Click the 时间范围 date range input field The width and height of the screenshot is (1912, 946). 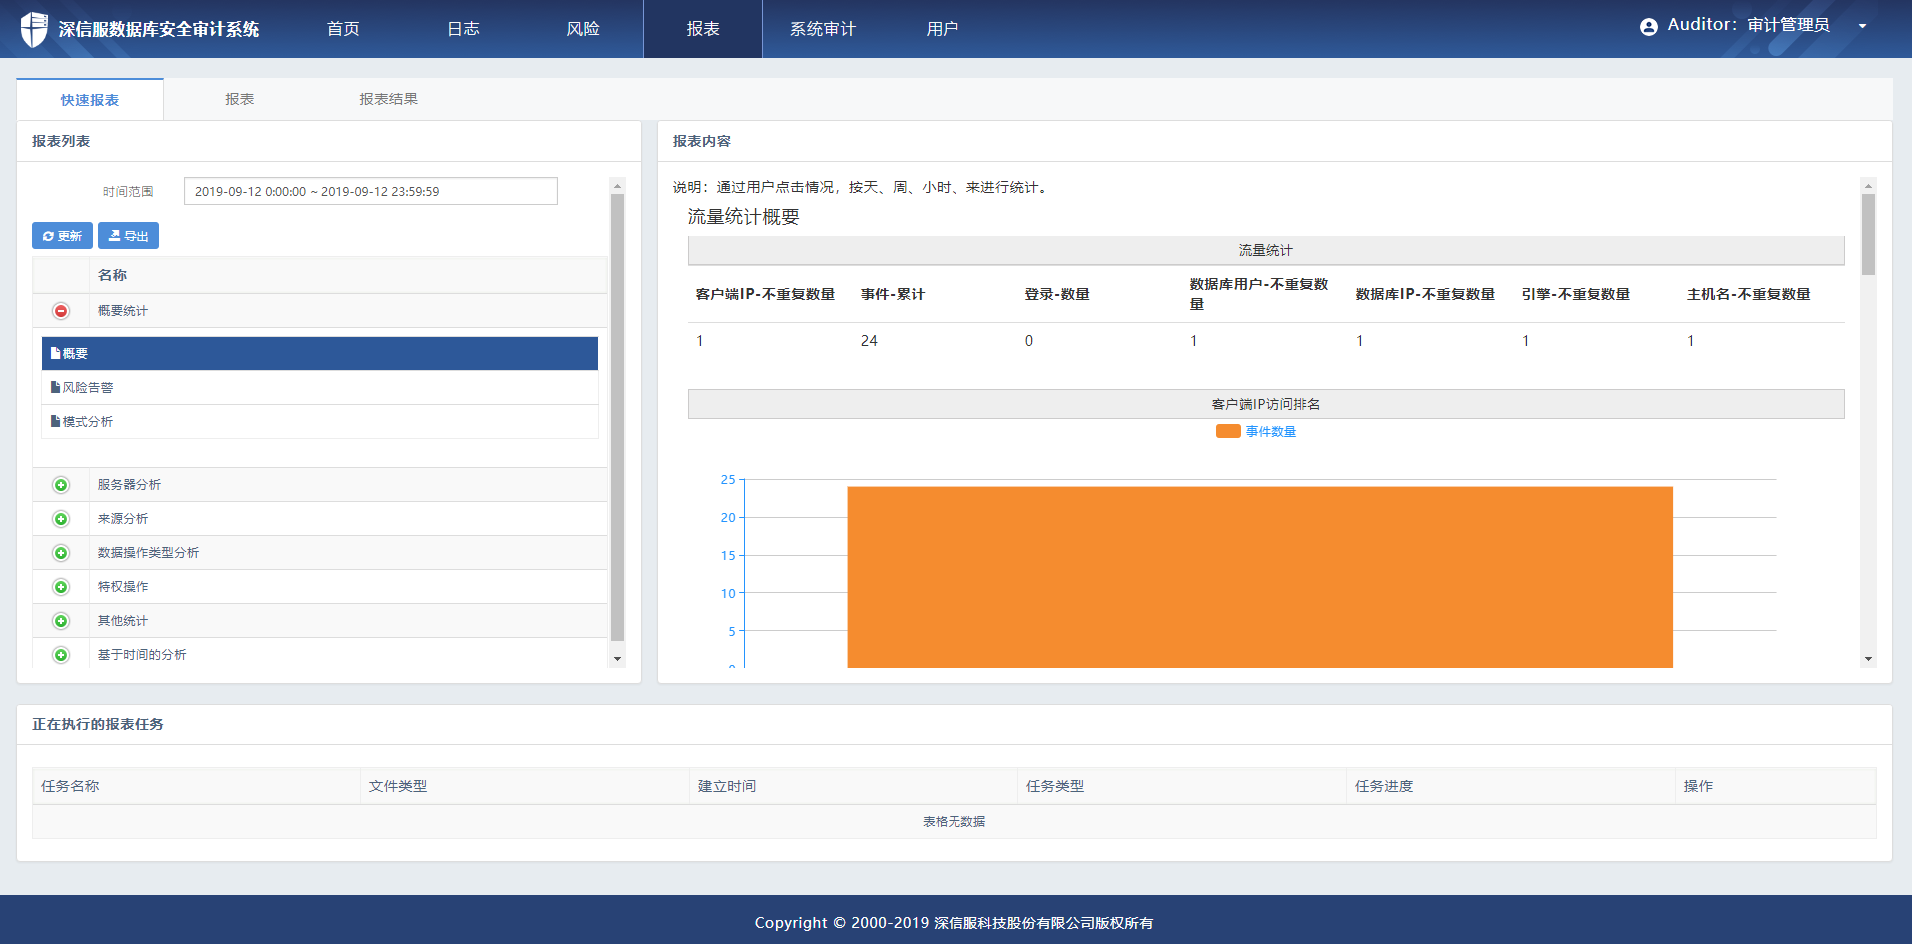[370, 191]
